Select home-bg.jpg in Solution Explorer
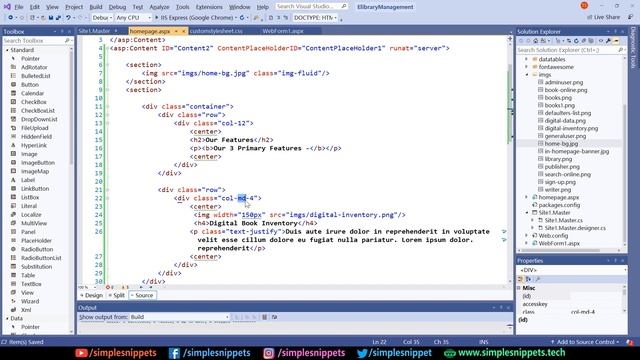The height and width of the screenshot is (360, 640). (561, 144)
